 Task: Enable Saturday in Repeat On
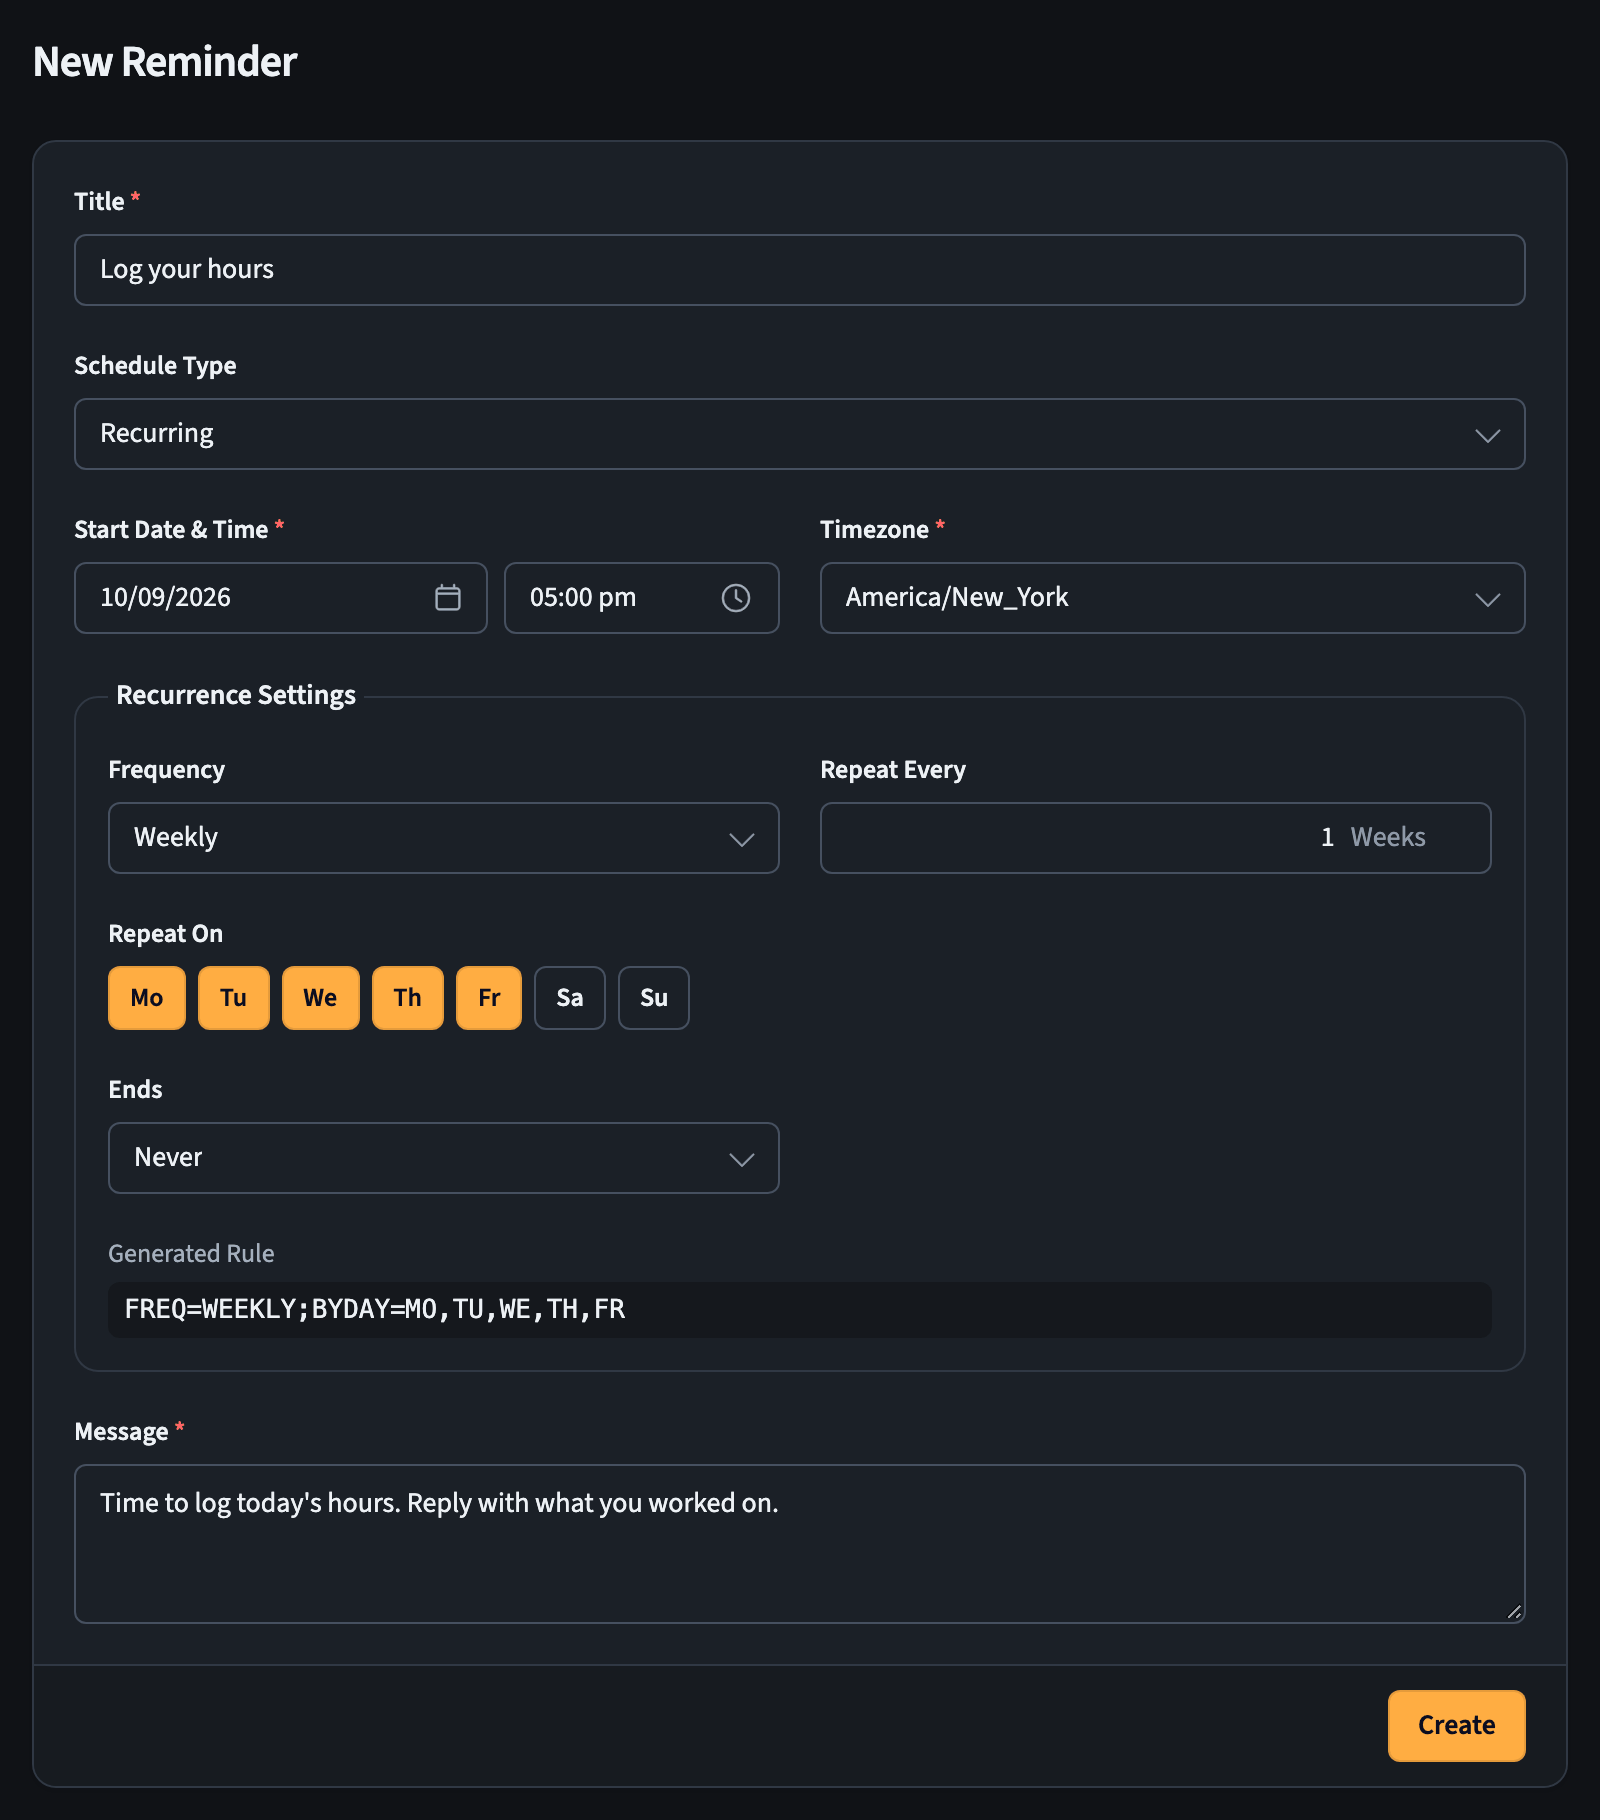point(570,997)
